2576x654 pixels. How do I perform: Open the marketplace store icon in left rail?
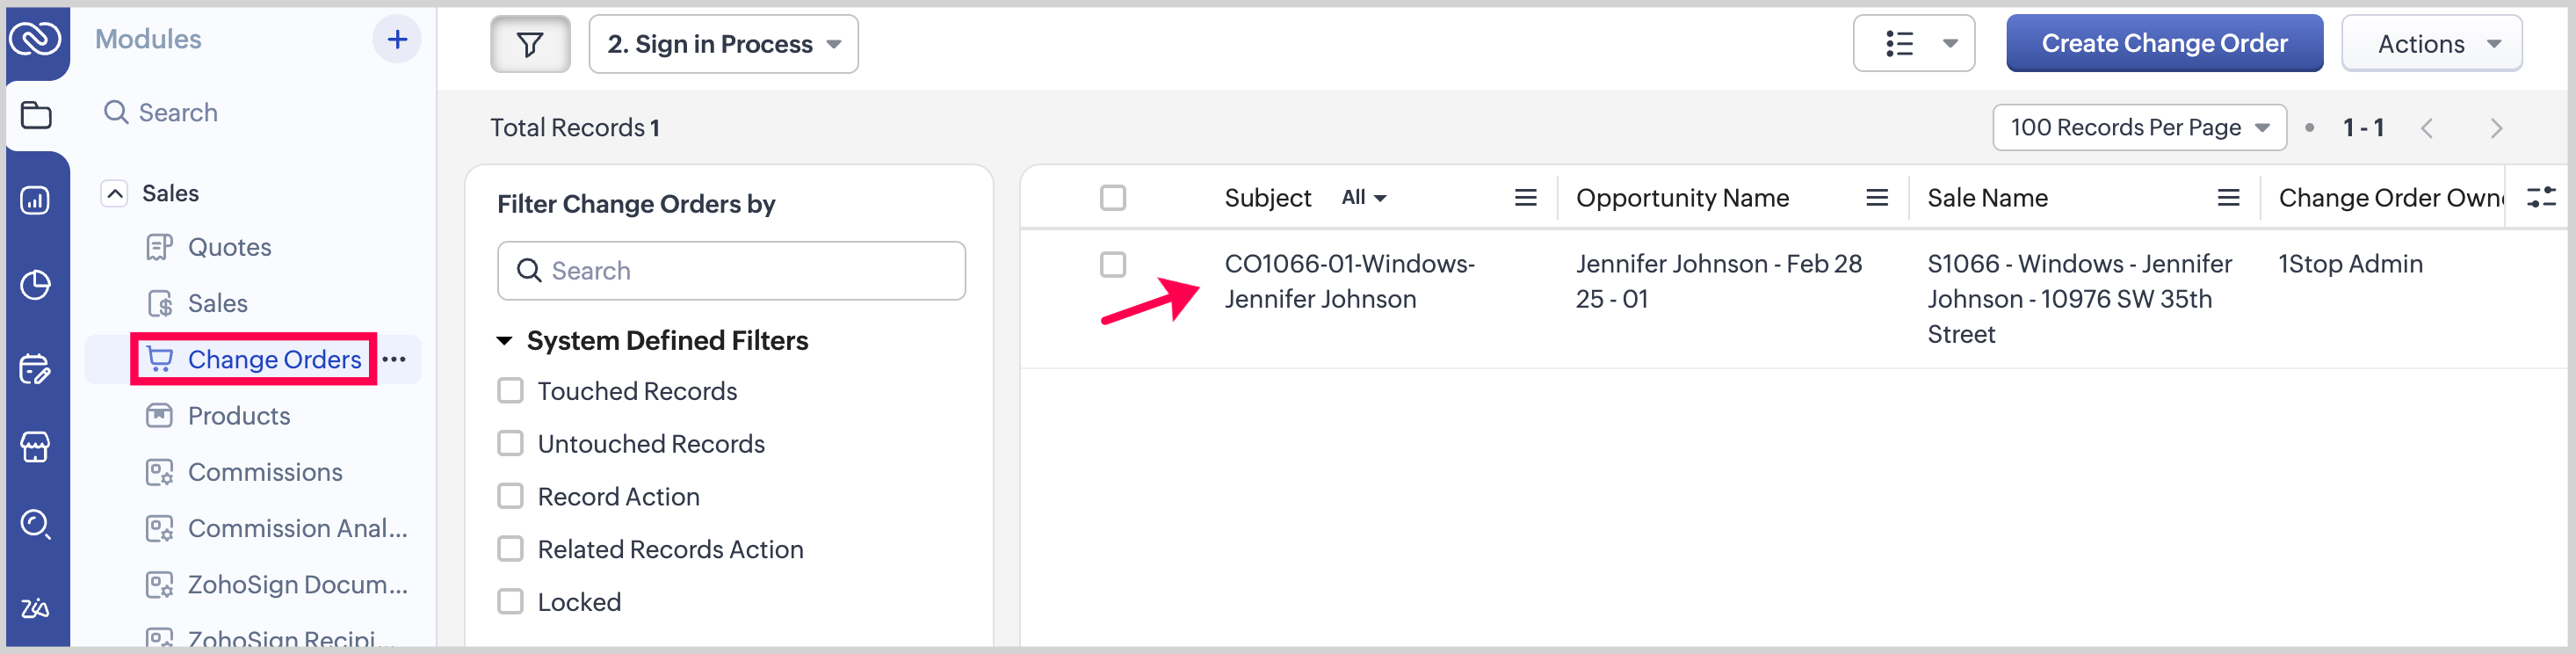[36, 447]
